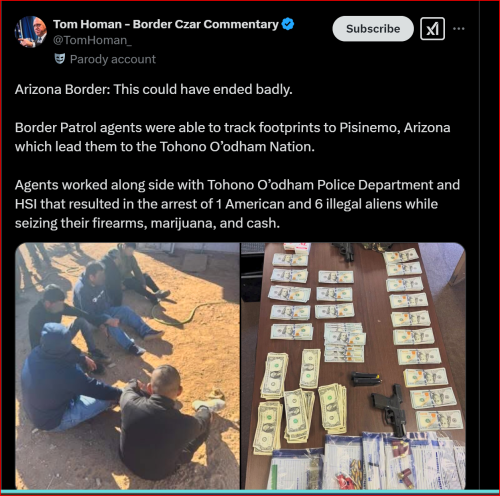500x496 pixels.
Task: Click the 'This could have ended badly' text
Action: pyautogui.click(x=203, y=89)
